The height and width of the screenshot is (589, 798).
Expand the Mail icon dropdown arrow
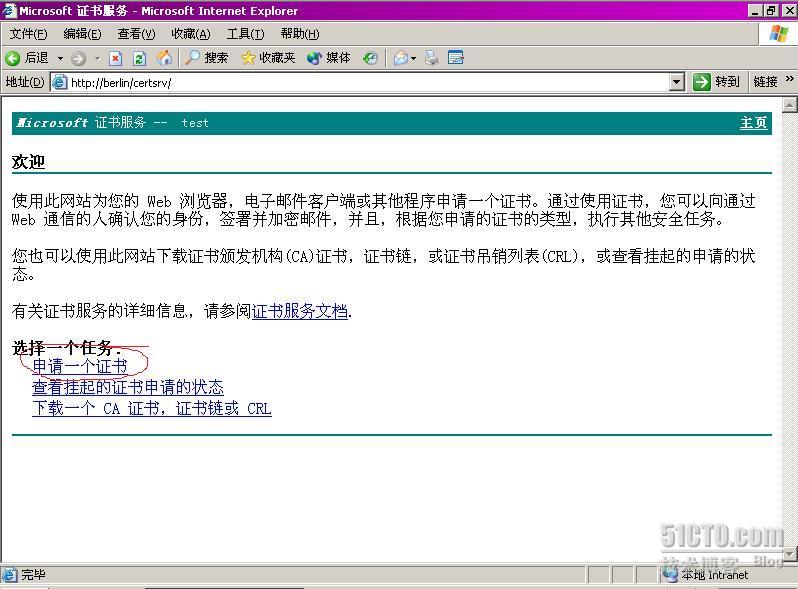tap(413, 59)
